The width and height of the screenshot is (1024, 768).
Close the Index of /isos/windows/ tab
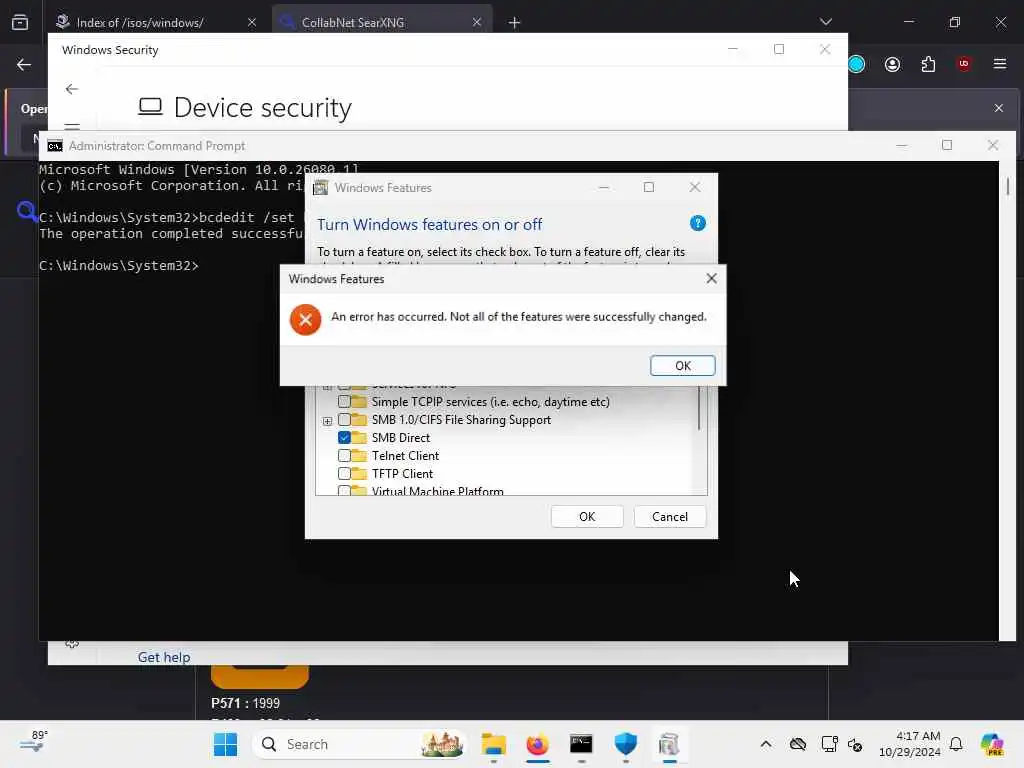pyautogui.click(x=252, y=22)
